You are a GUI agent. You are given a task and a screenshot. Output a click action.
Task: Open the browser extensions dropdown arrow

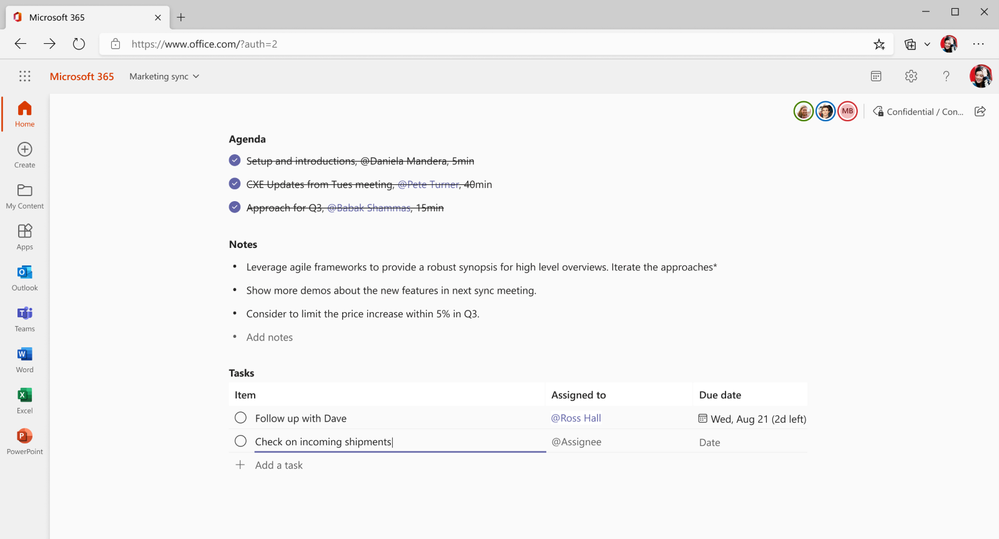click(927, 44)
